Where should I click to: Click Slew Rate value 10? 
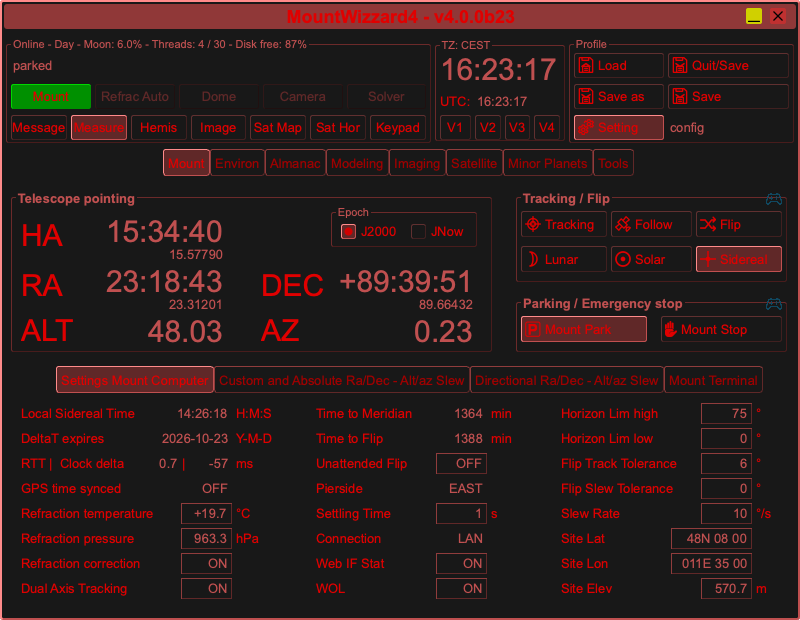pyautogui.click(x=727, y=513)
